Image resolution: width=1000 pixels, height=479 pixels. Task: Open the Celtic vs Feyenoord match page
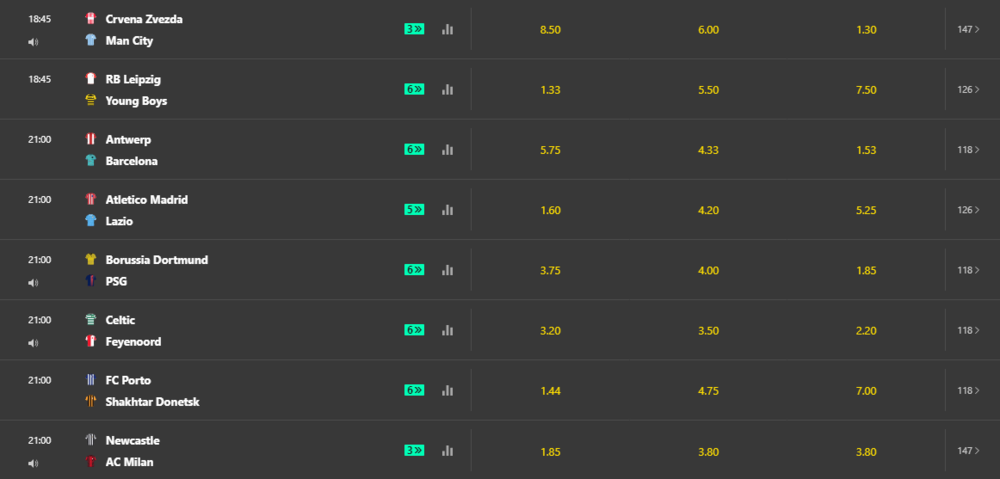coord(135,330)
